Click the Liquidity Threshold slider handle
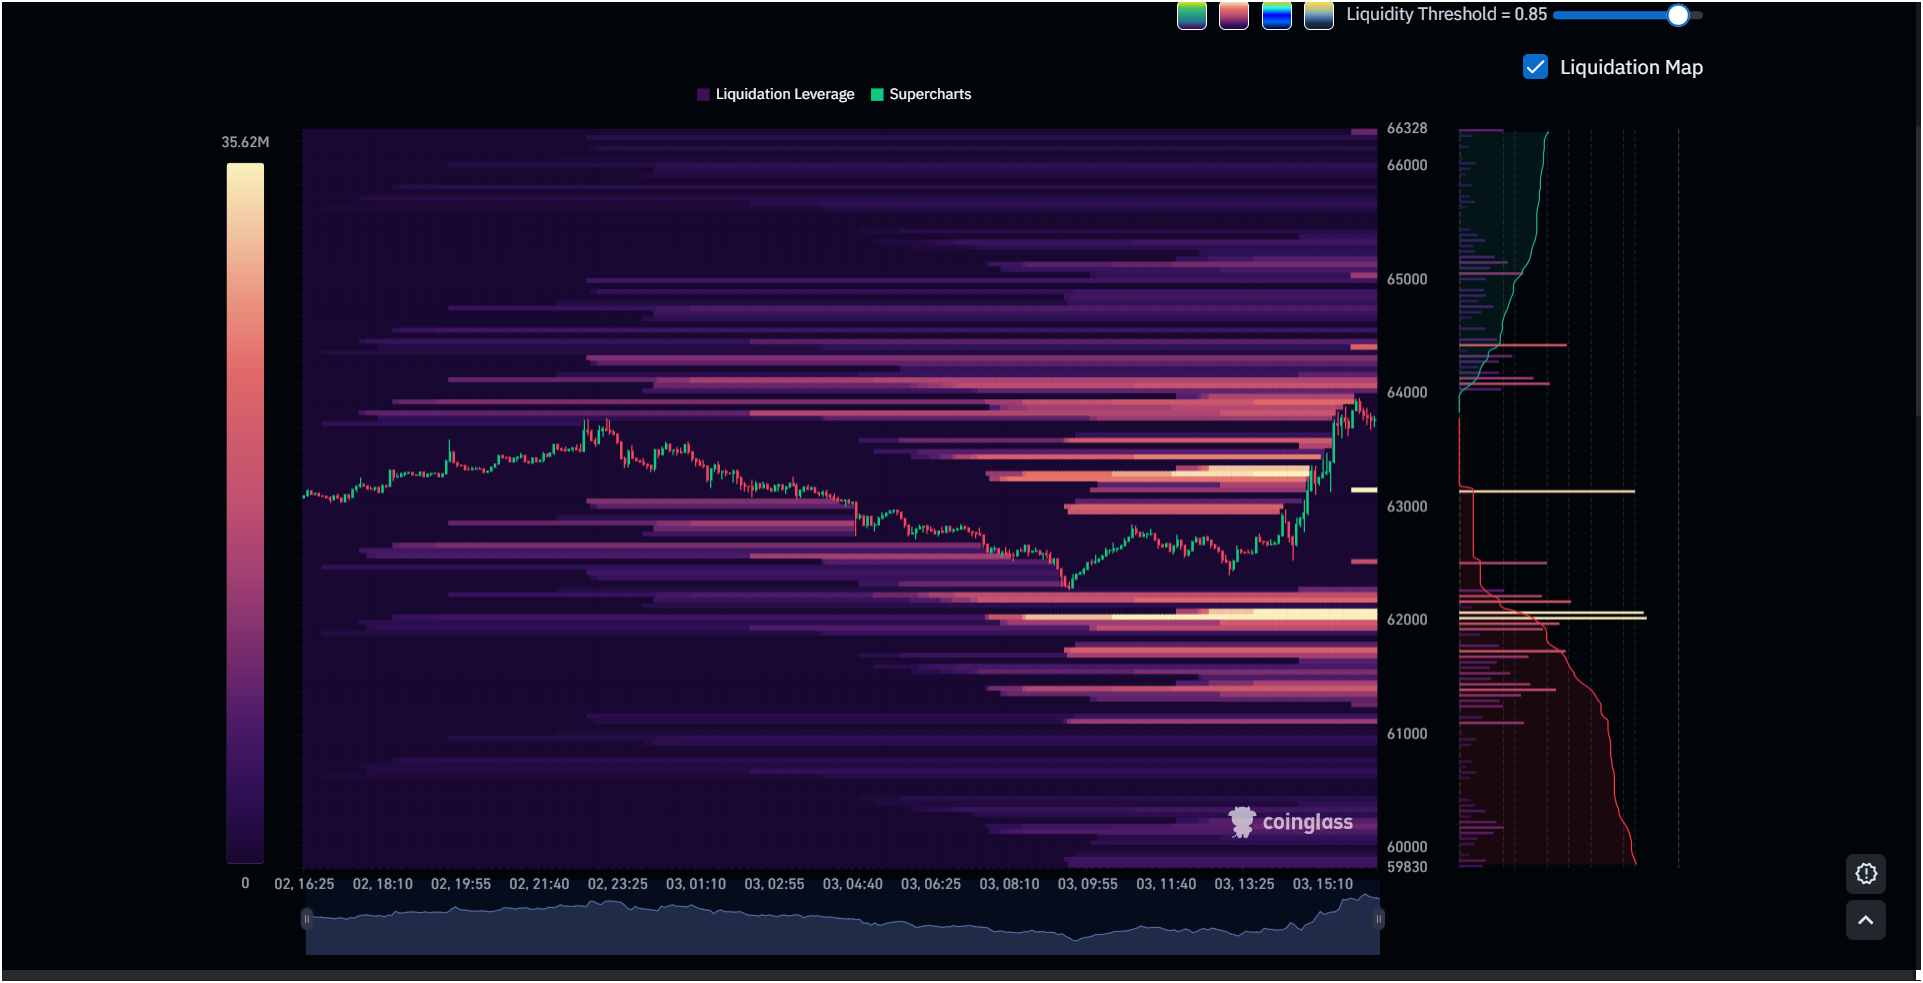The height and width of the screenshot is (983, 1923). [1678, 15]
